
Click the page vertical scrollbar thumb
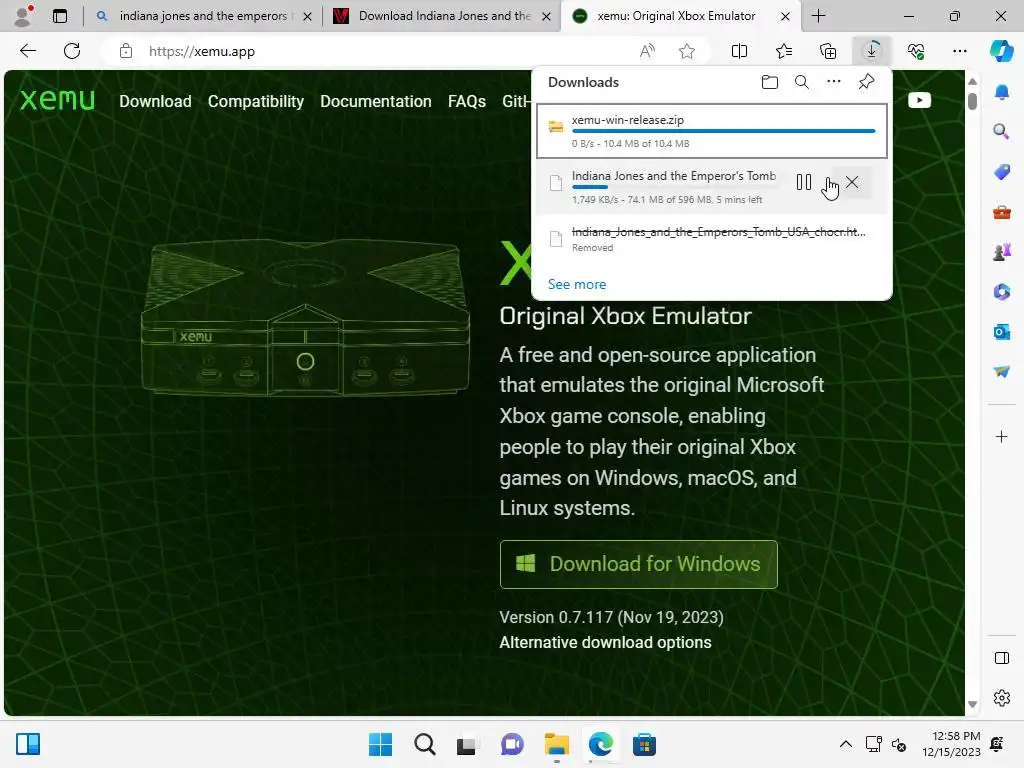[x=972, y=101]
